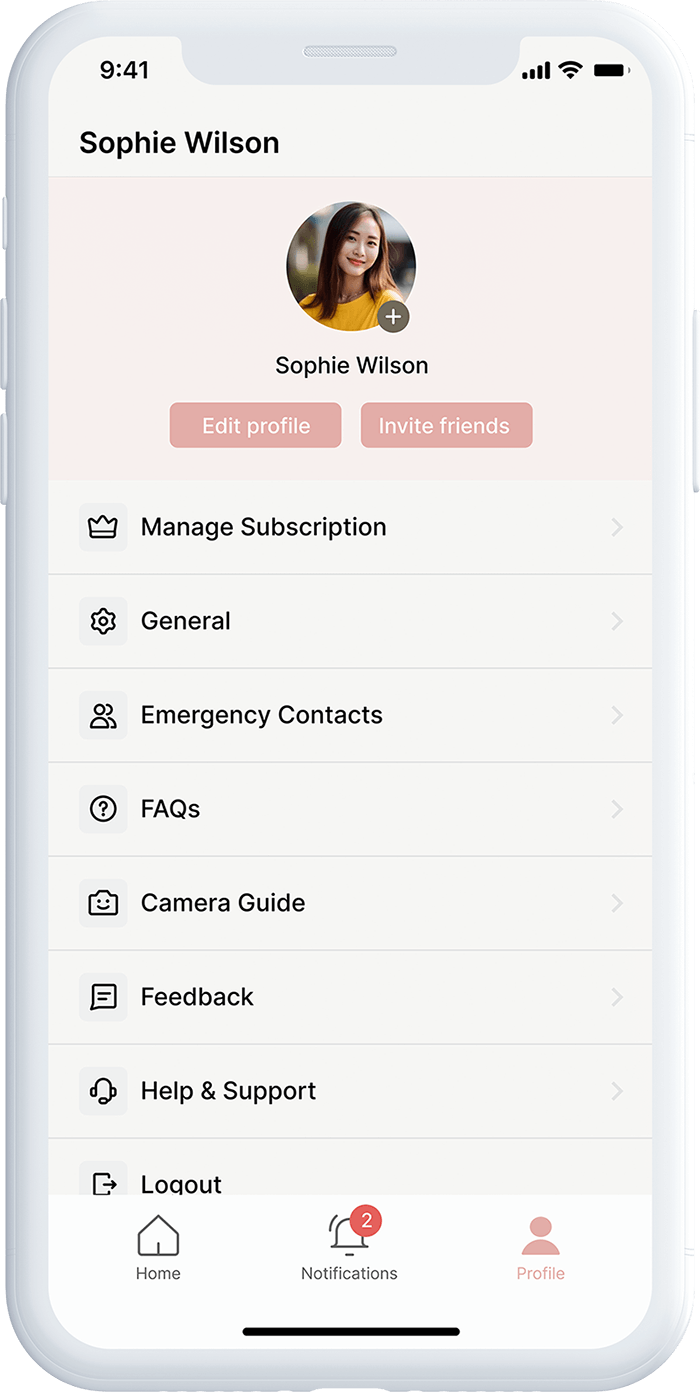Click the crown icon for Manage Subscription
The image size is (700, 1392).
click(x=103, y=527)
